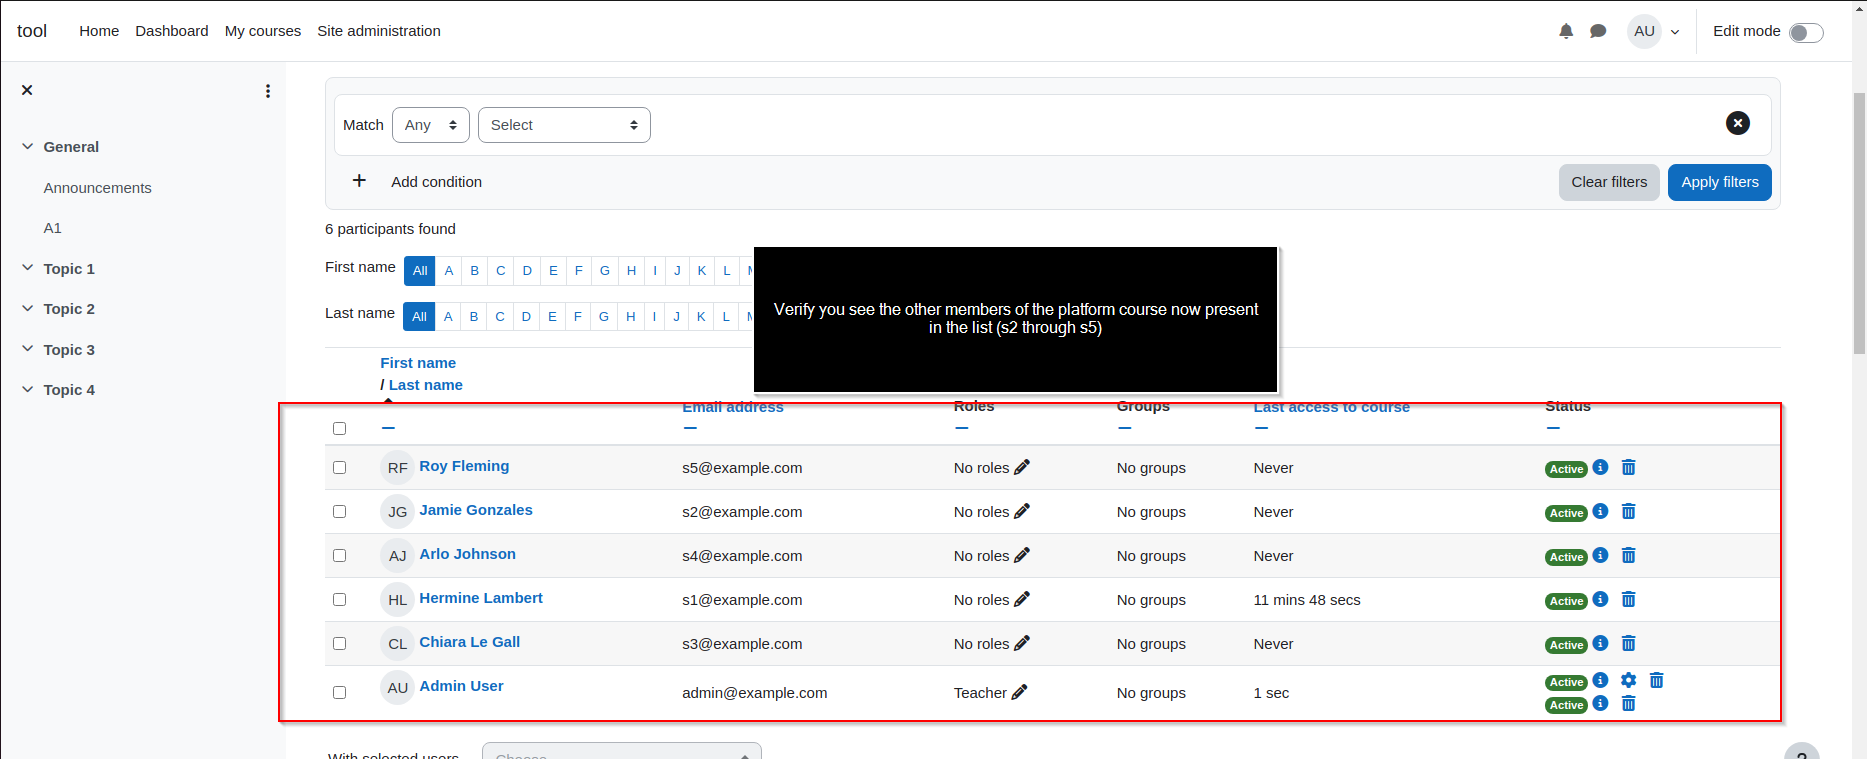The image size is (1867, 759).
Task: Click the plus icon to add condition
Action: (x=359, y=181)
